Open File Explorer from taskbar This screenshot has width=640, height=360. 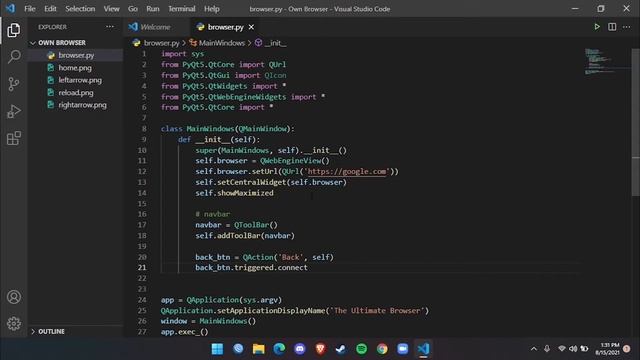click(x=258, y=349)
